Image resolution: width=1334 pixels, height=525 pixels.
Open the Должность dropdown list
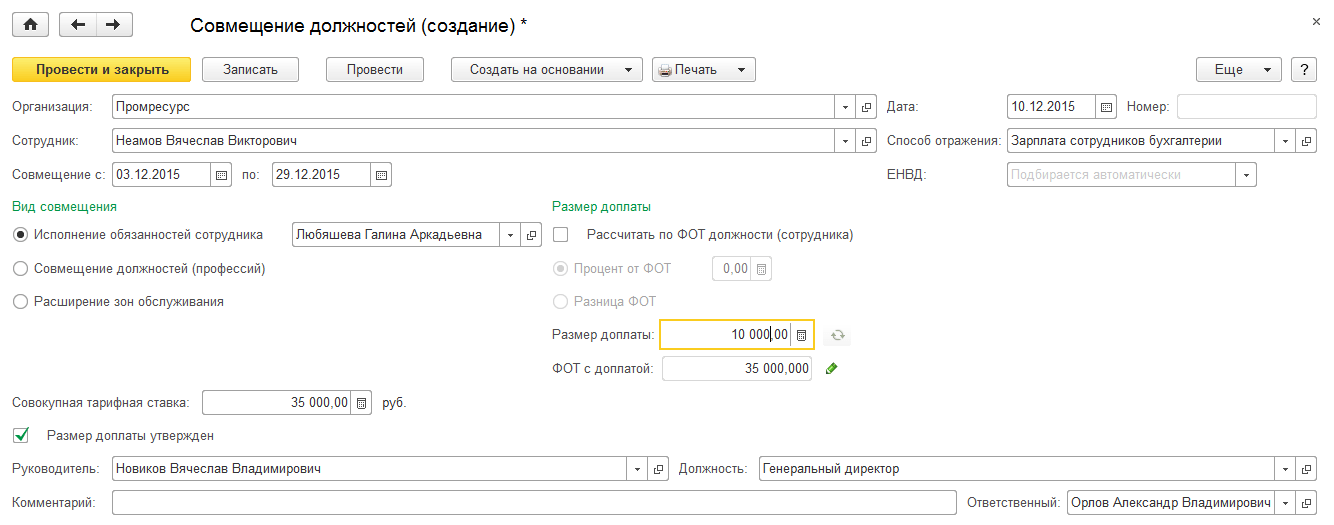pyautogui.click(x=1285, y=469)
